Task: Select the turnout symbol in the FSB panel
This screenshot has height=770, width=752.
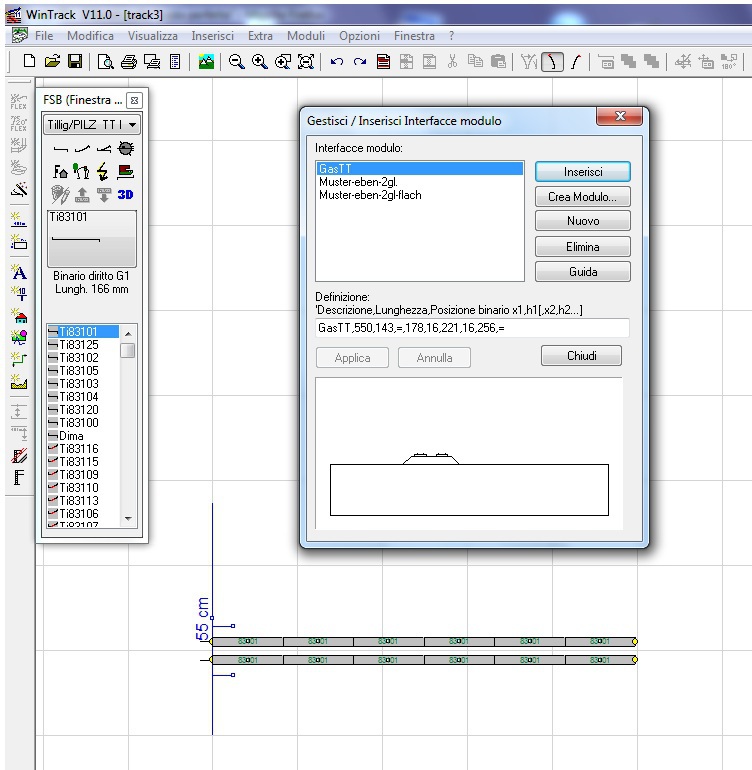Action: [x=104, y=149]
